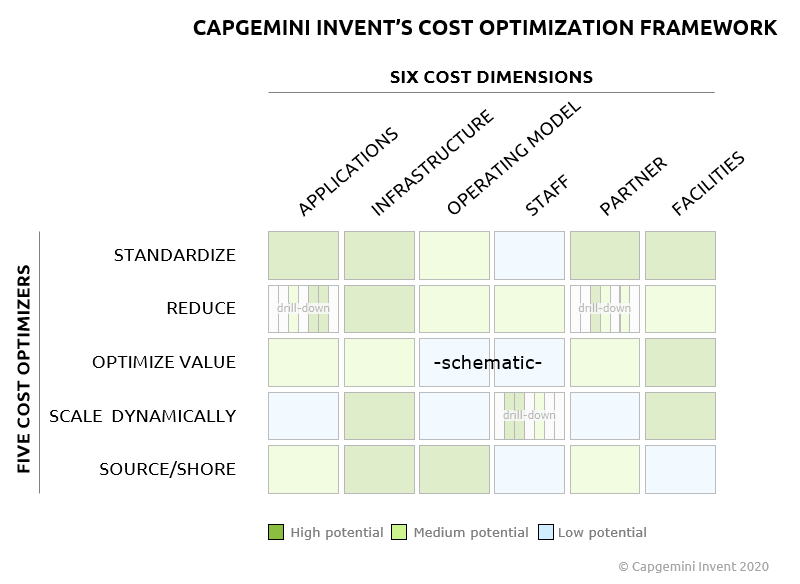Screen dimensions: 800x584
Task: Click the Capgemini Invent 2020 copyright text
Action: point(693,566)
